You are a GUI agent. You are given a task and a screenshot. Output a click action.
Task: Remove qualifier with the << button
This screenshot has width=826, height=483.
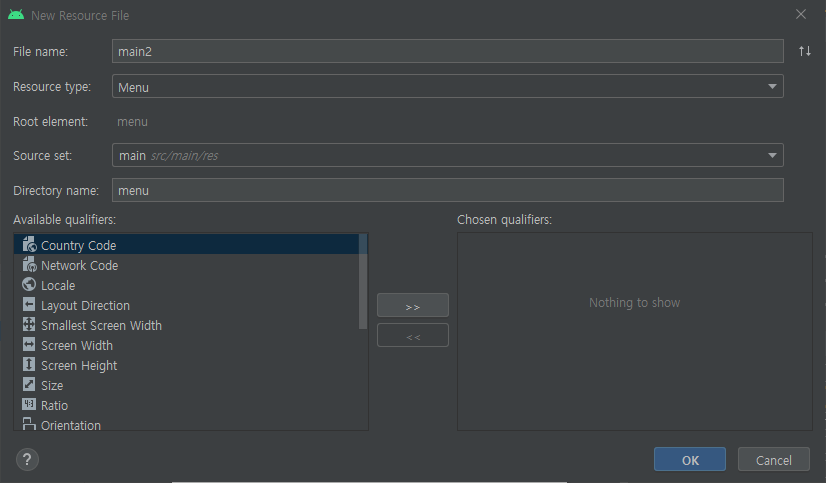[413, 336]
